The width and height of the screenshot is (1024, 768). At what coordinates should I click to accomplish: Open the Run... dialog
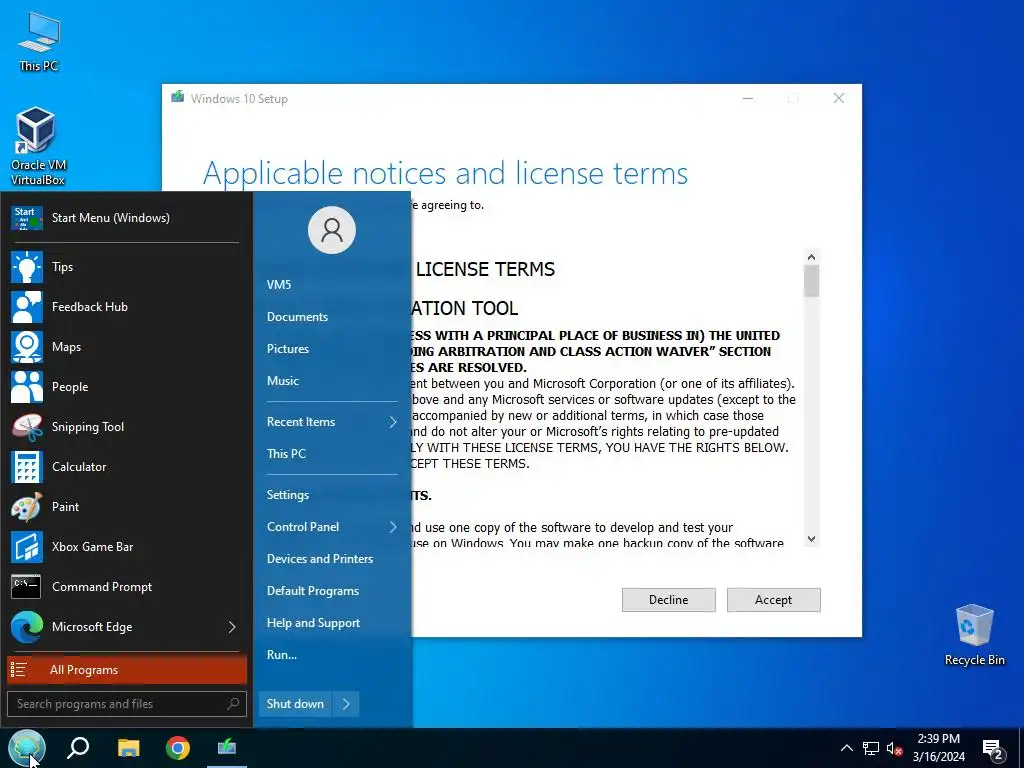(x=281, y=655)
